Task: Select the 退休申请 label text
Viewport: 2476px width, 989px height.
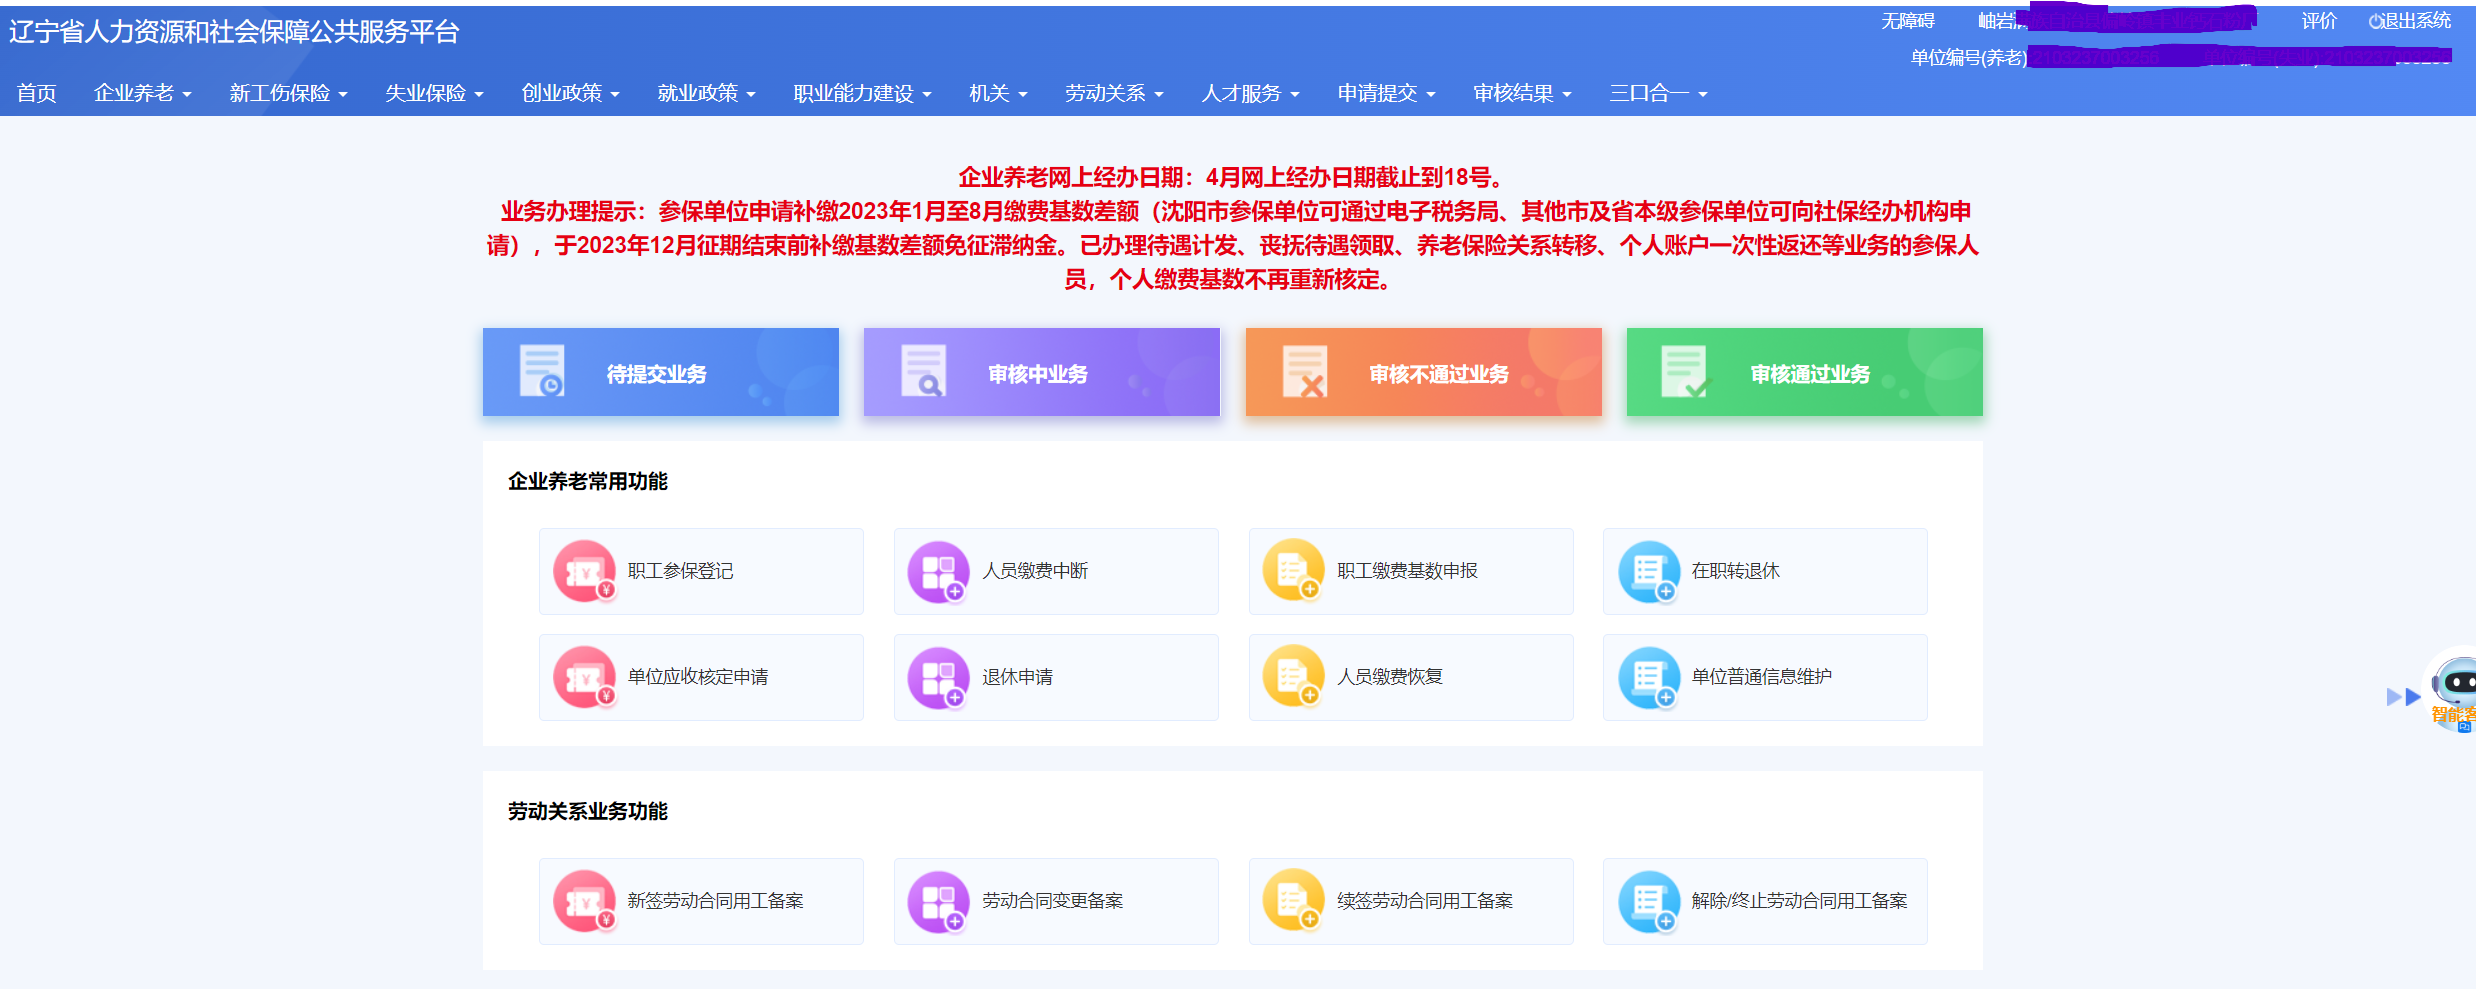Action: pos(1017,677)
